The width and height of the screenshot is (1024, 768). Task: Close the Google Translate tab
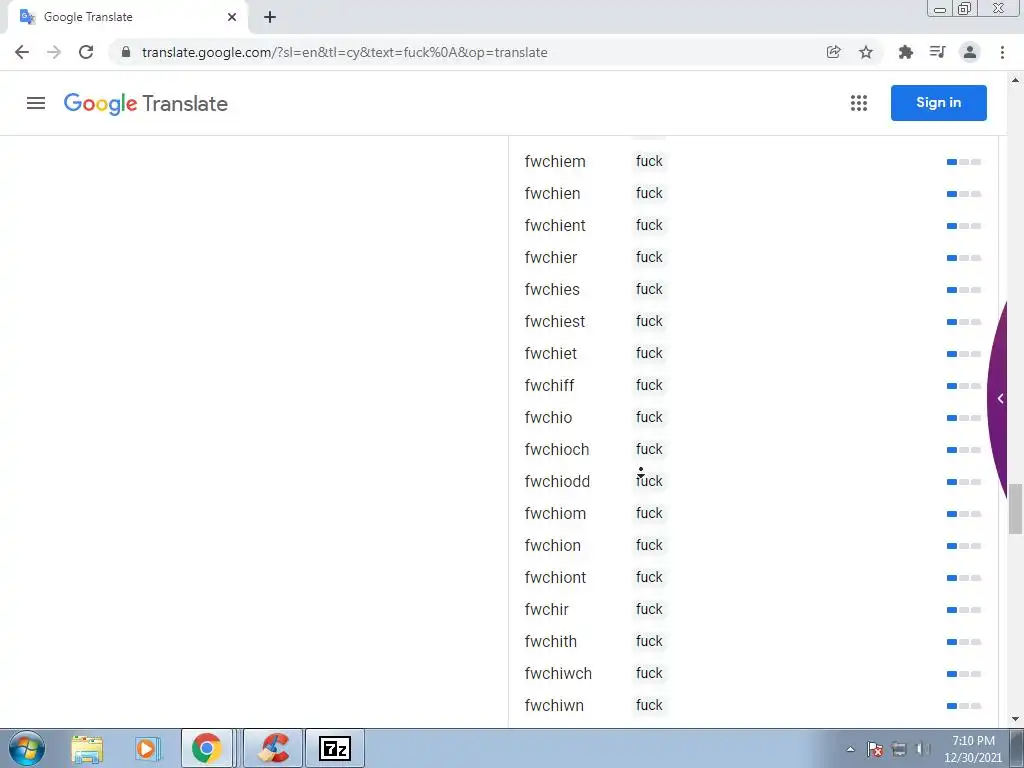[x=232, y=17]
